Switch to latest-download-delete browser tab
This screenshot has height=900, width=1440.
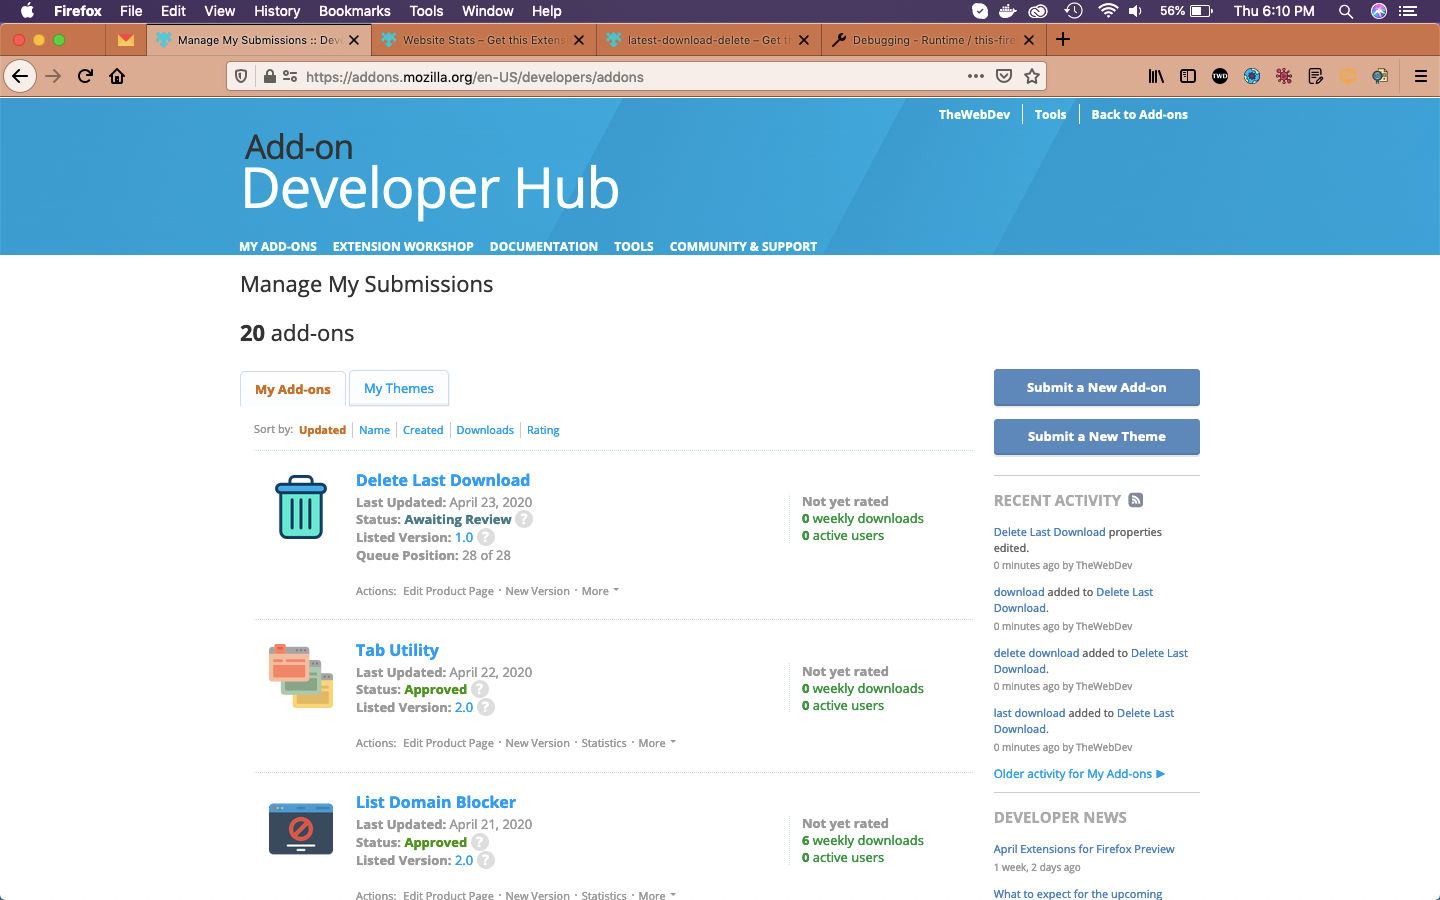(x=708, y=40)
